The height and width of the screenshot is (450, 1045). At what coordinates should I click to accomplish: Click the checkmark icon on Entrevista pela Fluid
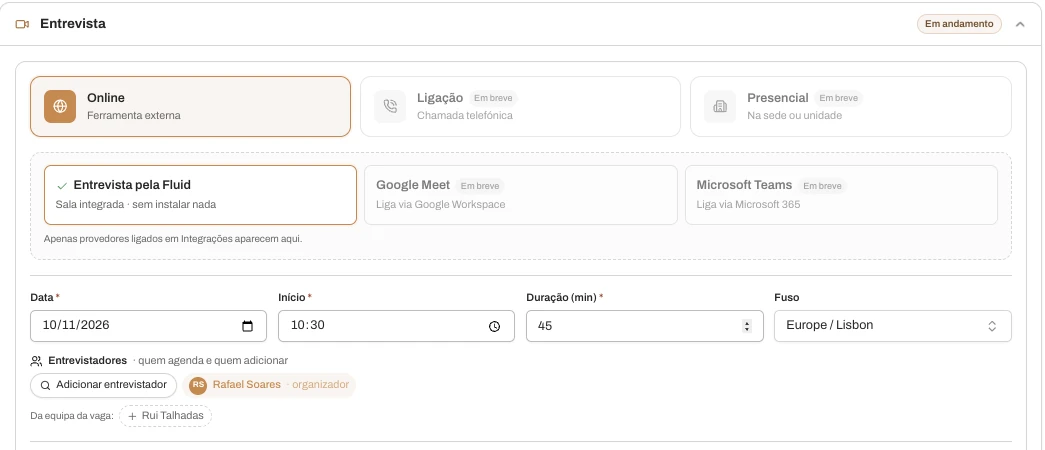(62, 185)
